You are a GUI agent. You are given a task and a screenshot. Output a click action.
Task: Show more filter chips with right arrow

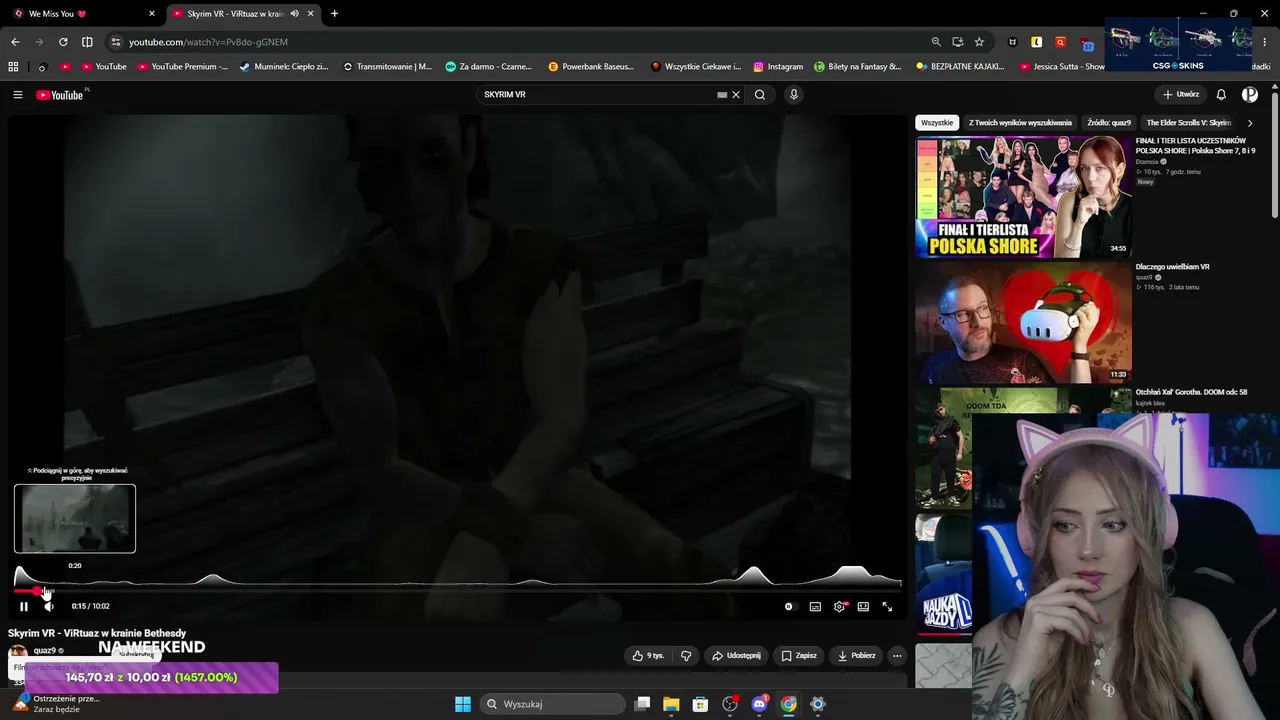click(1250, 123)
